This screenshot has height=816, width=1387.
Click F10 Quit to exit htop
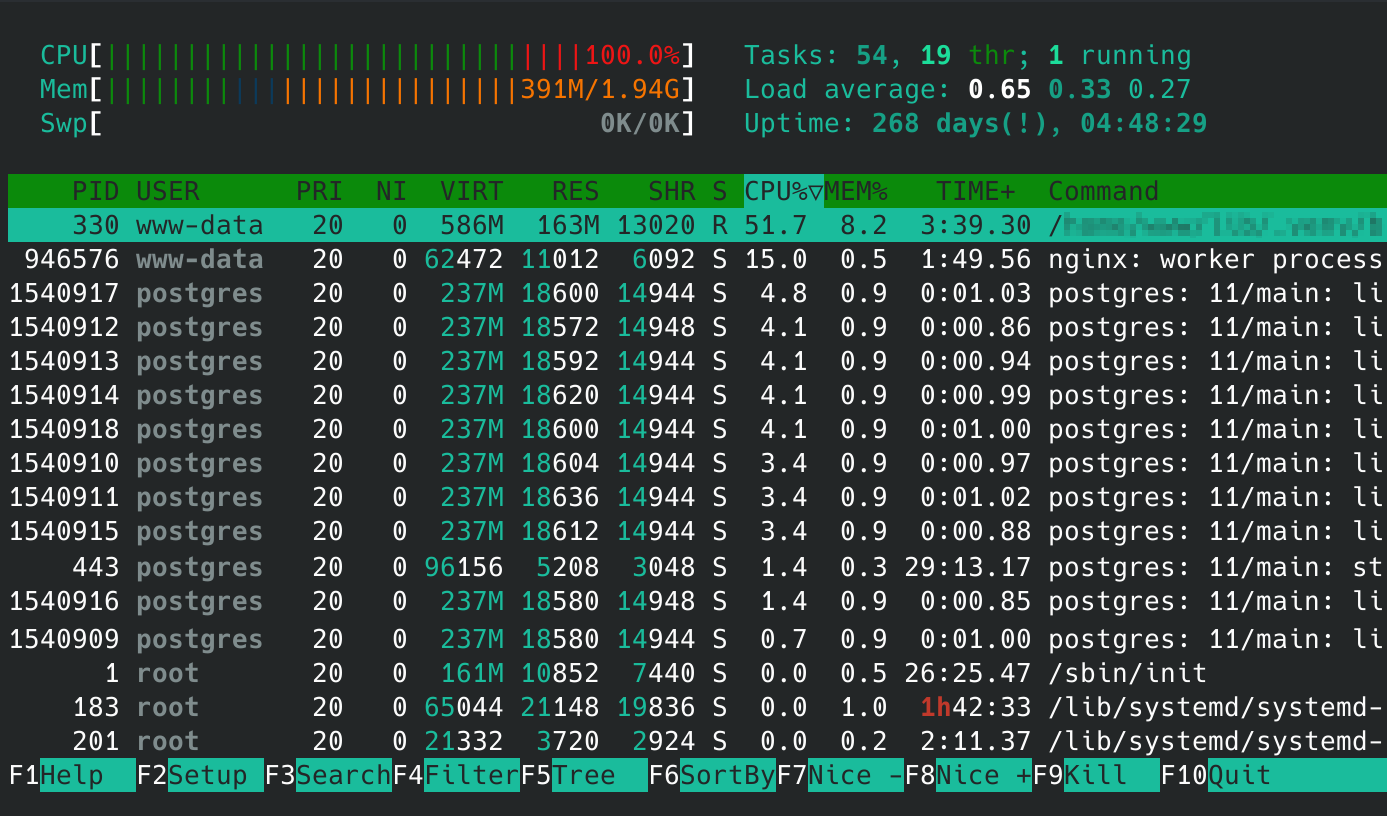[1238, 775]
